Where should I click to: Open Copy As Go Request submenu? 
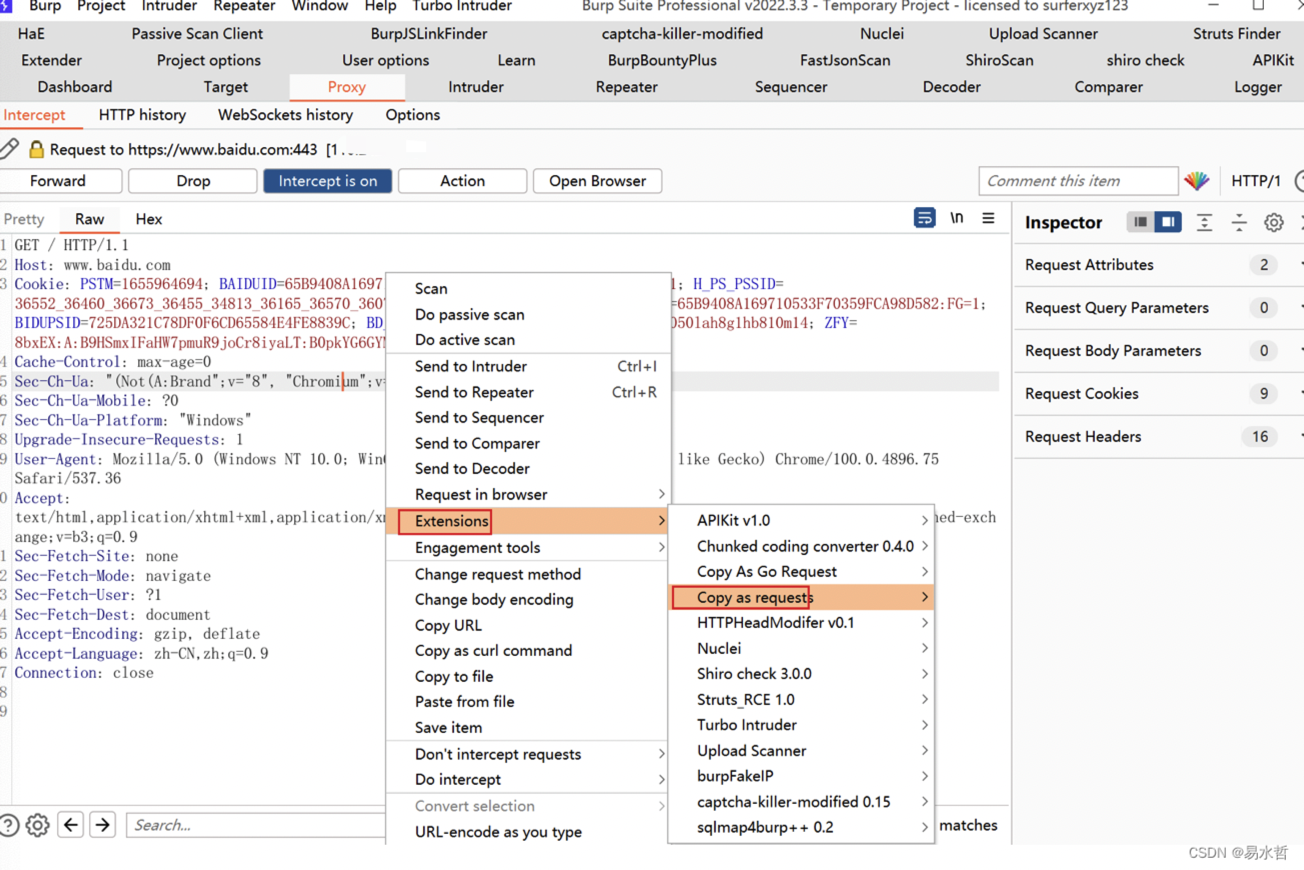coord(802,571)
